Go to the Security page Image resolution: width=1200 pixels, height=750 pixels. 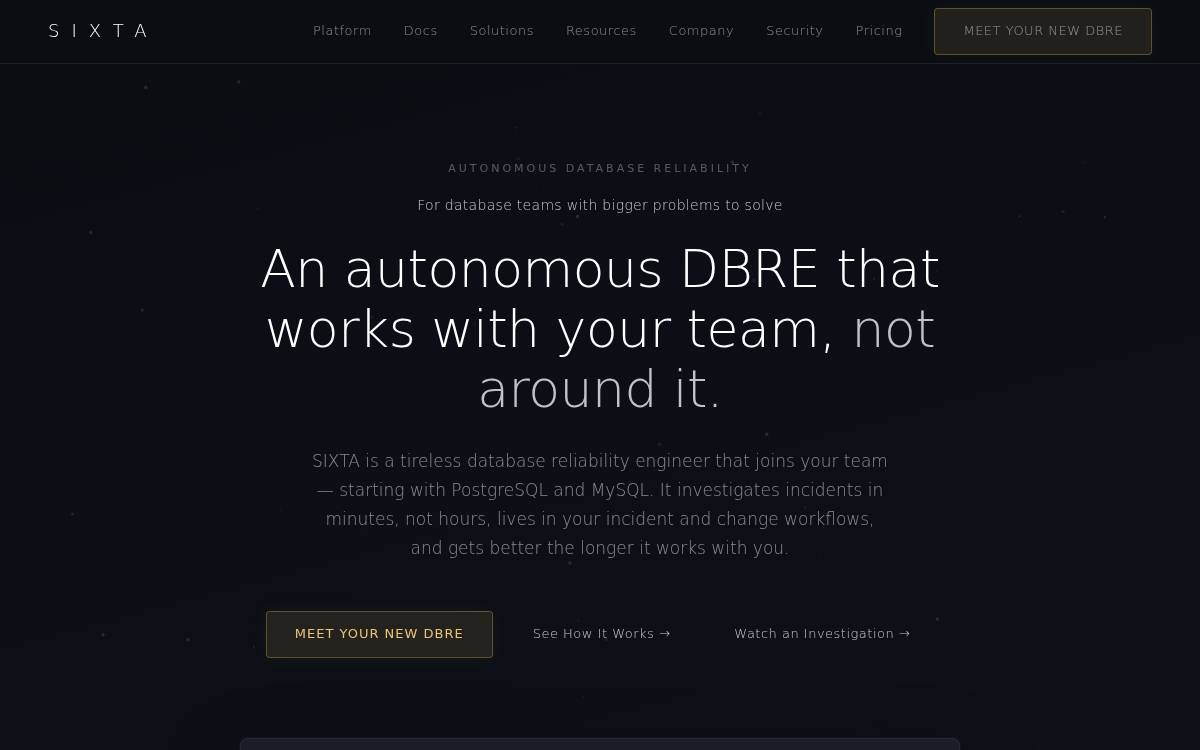tap(795, 31)
